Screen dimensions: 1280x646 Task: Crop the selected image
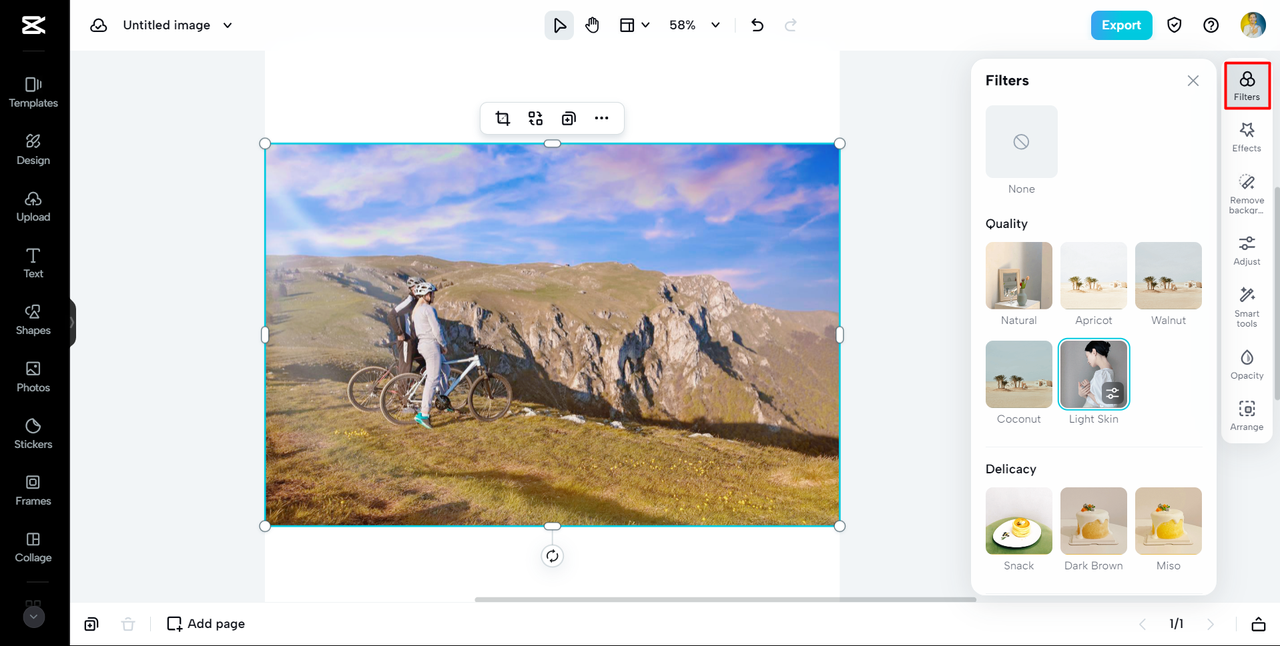coord(503,118)
